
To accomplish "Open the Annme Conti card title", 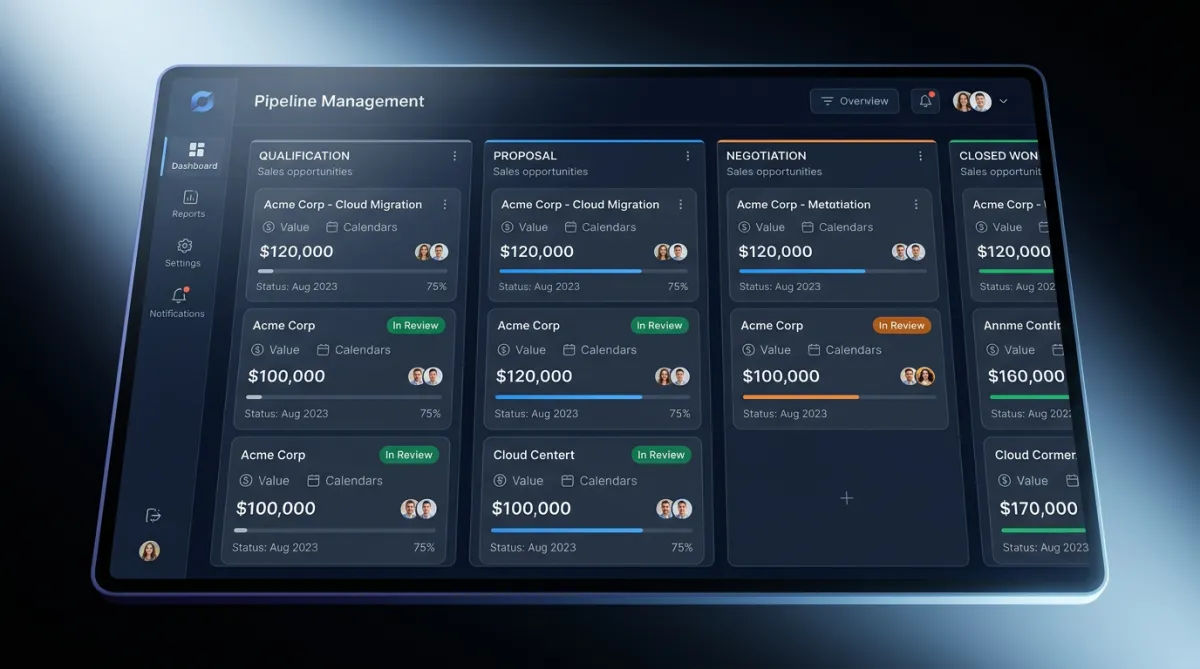I will [x=1022, y=325].
